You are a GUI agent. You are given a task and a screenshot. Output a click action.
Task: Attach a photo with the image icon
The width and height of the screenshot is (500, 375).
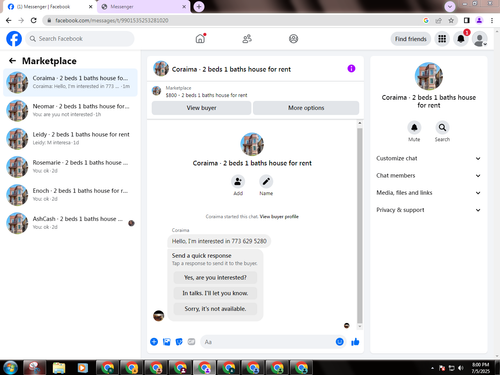click(167, 342)
